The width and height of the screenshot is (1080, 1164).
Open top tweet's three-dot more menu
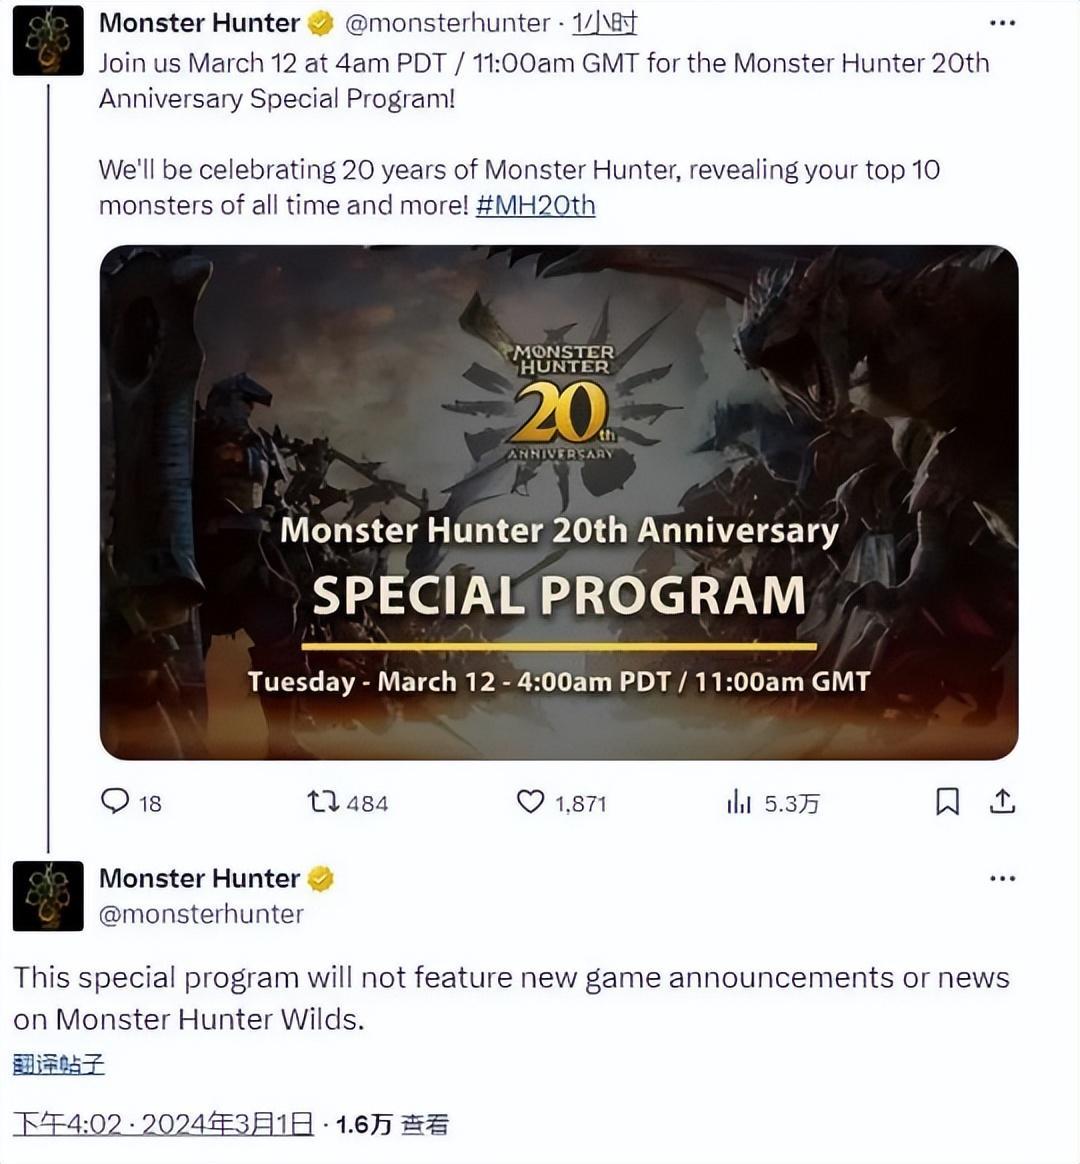(x=1002, y=23)
